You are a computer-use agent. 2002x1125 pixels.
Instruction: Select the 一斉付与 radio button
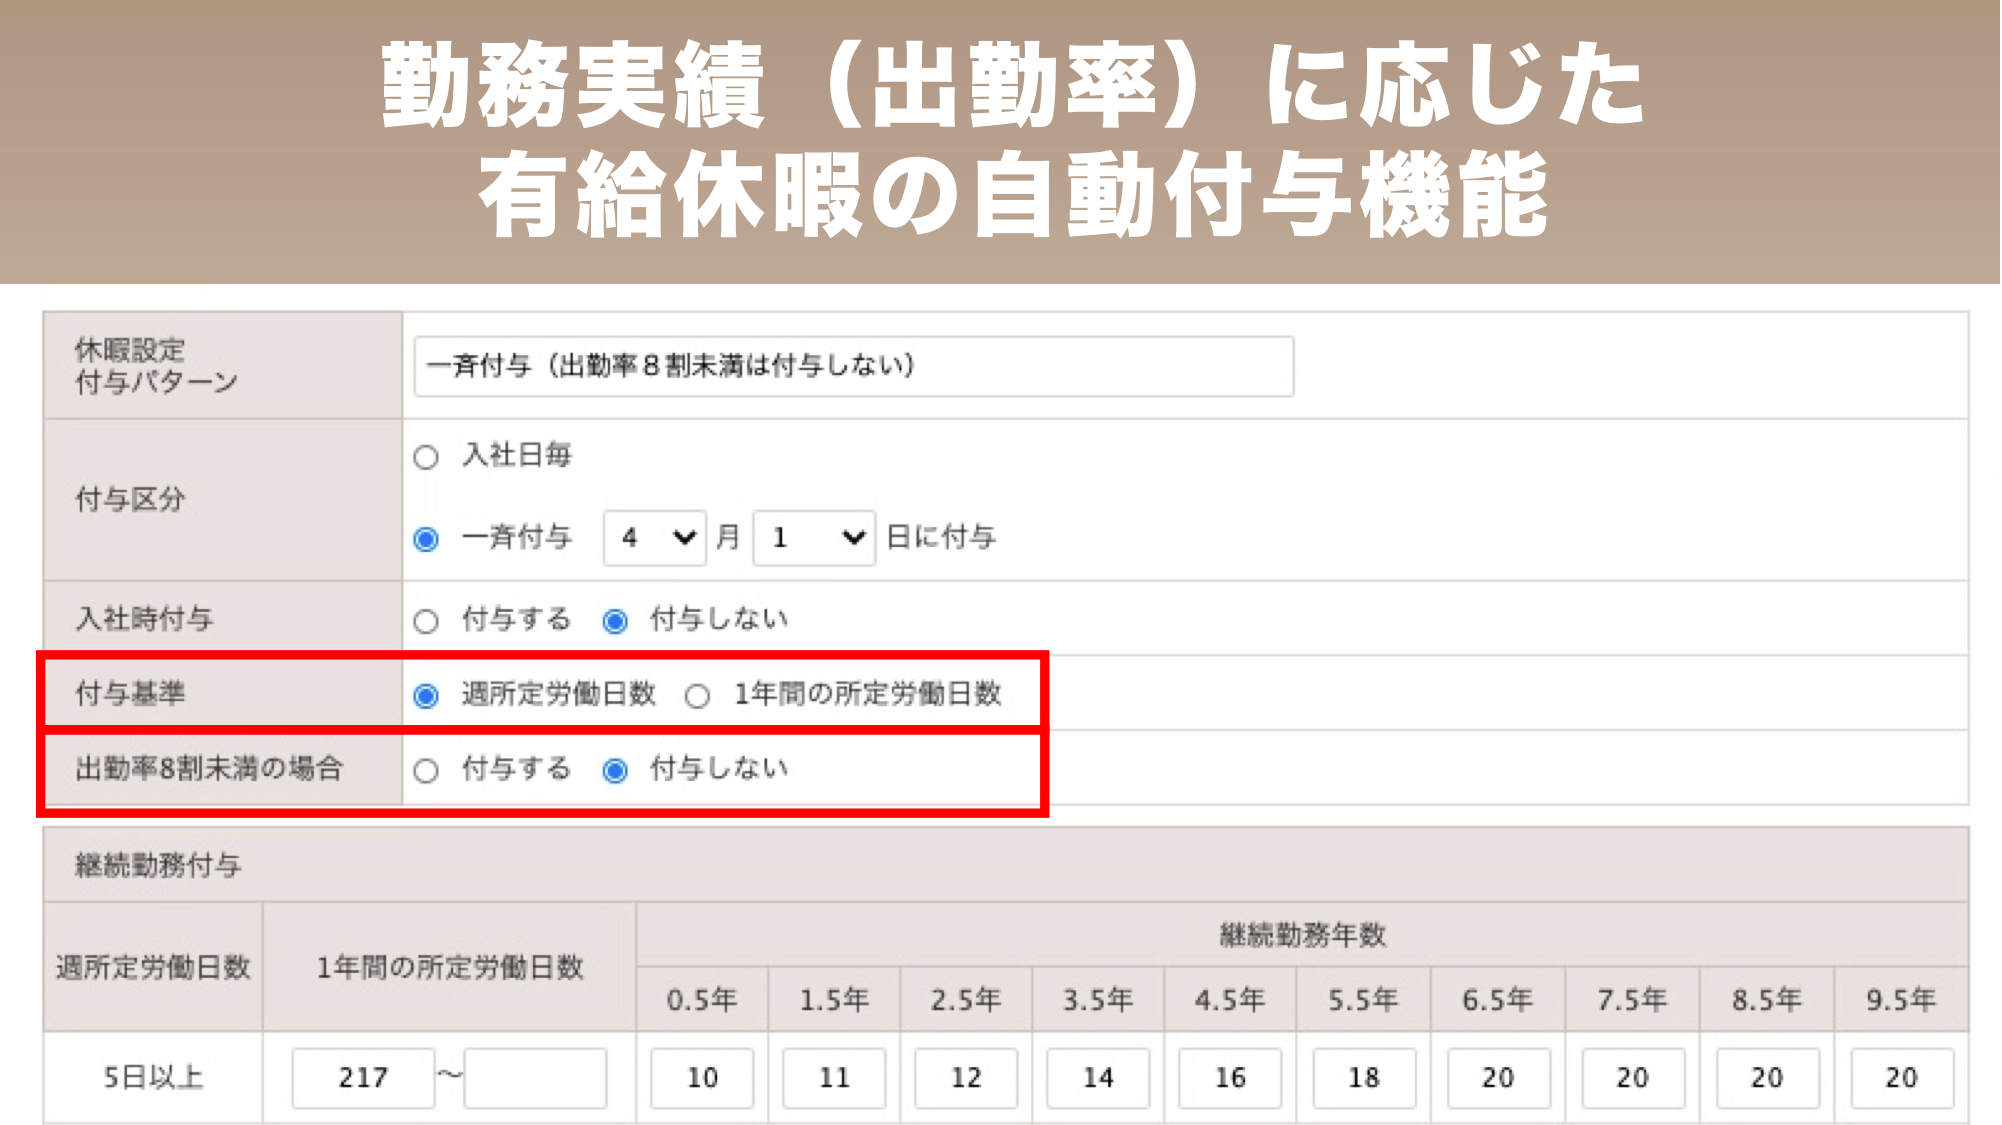[x=426, y=539]
